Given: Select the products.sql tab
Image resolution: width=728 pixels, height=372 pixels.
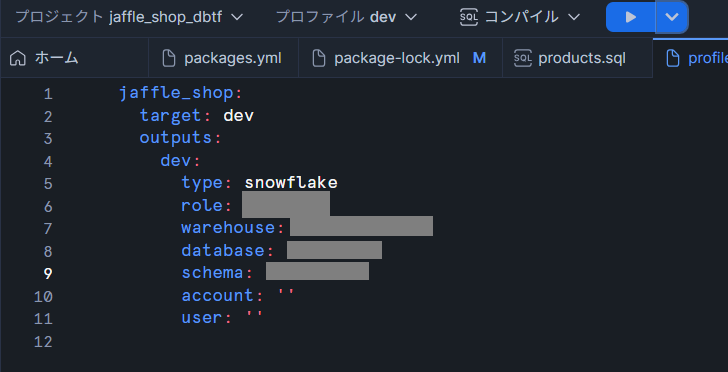Looking at the screenshot, I should click(x=578, y=58).
